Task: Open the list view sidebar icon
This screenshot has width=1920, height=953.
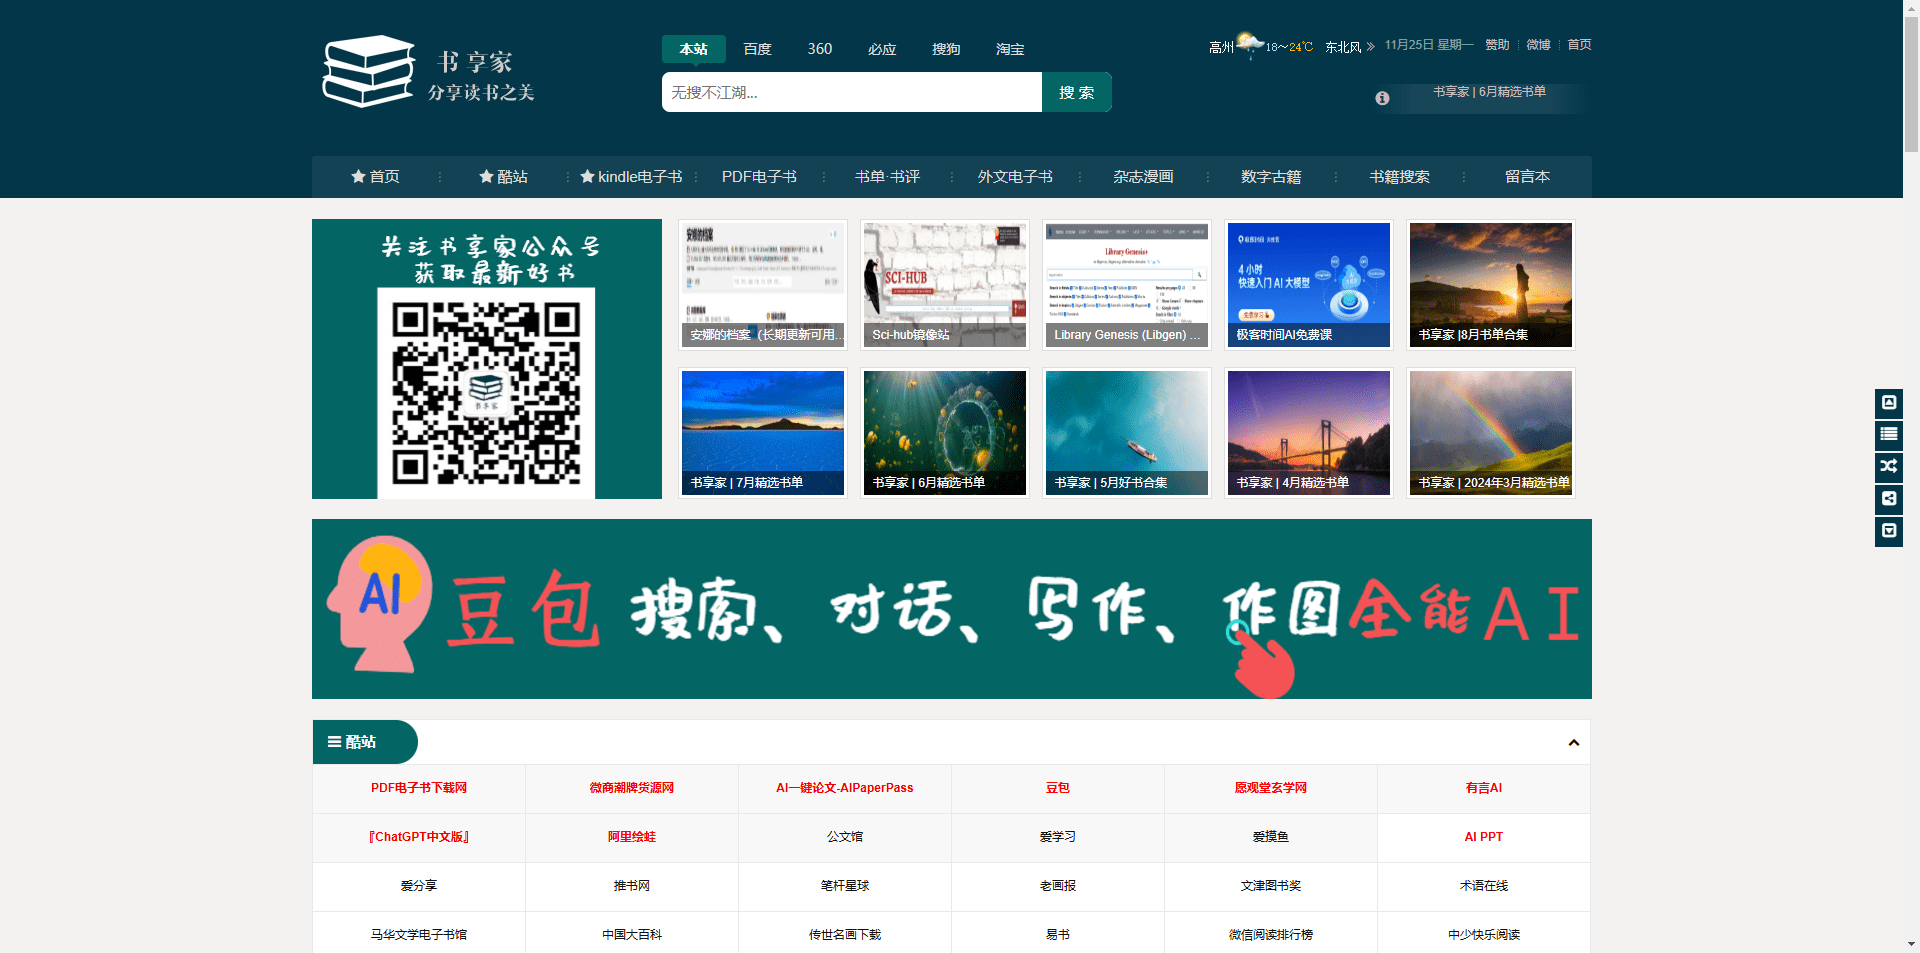Action: [x=1889, y=435]
